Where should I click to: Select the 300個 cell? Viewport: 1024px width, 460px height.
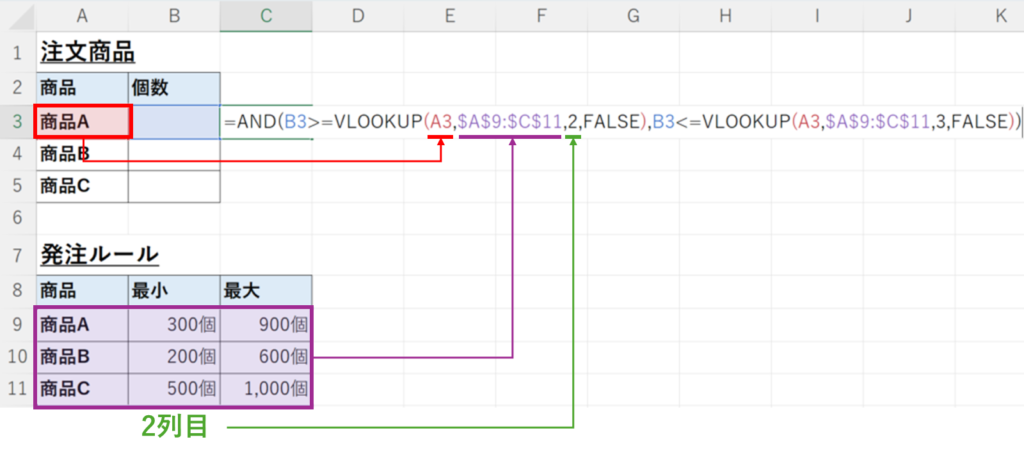pos(174,324)
